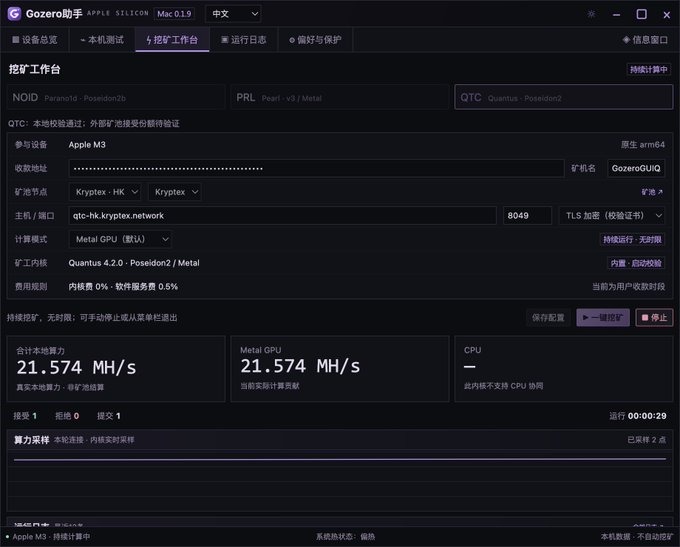Switch to the 本机测试 tab
The height and width of the screenshot is (547, 680).
click(x=102, y=40)
